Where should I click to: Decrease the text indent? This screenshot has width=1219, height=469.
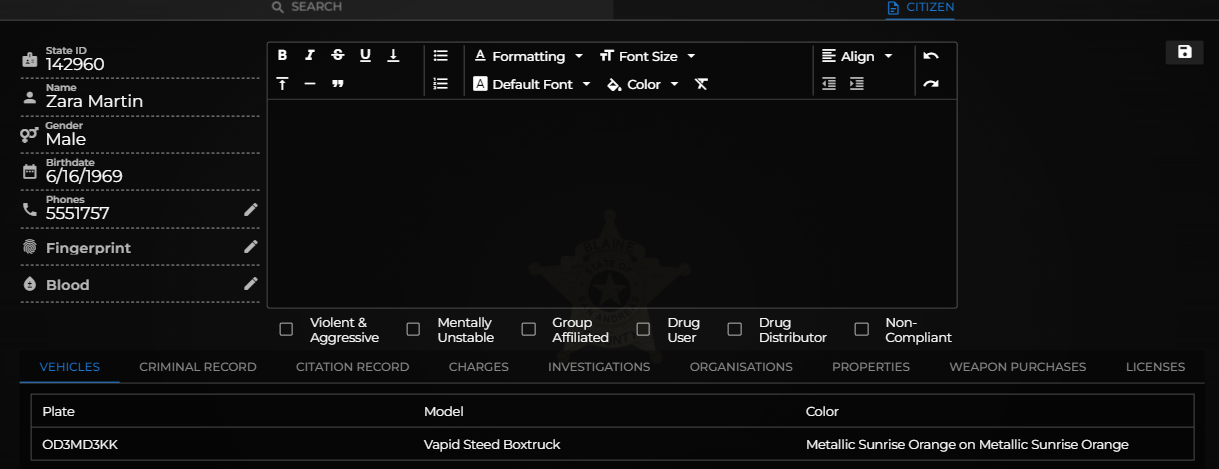point(829,84)
